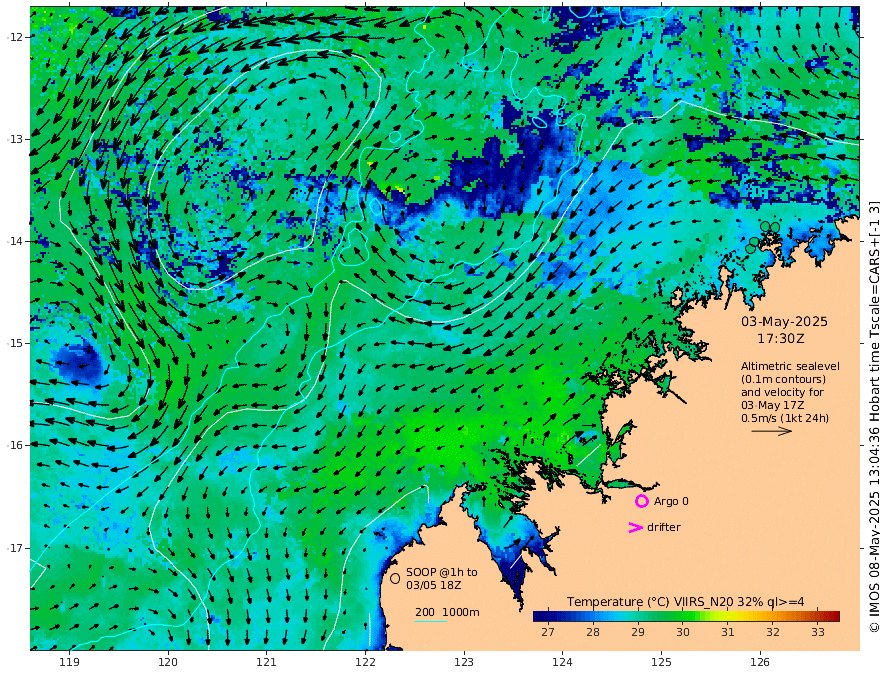Click the longitude 119 axis label

[69, 663]
